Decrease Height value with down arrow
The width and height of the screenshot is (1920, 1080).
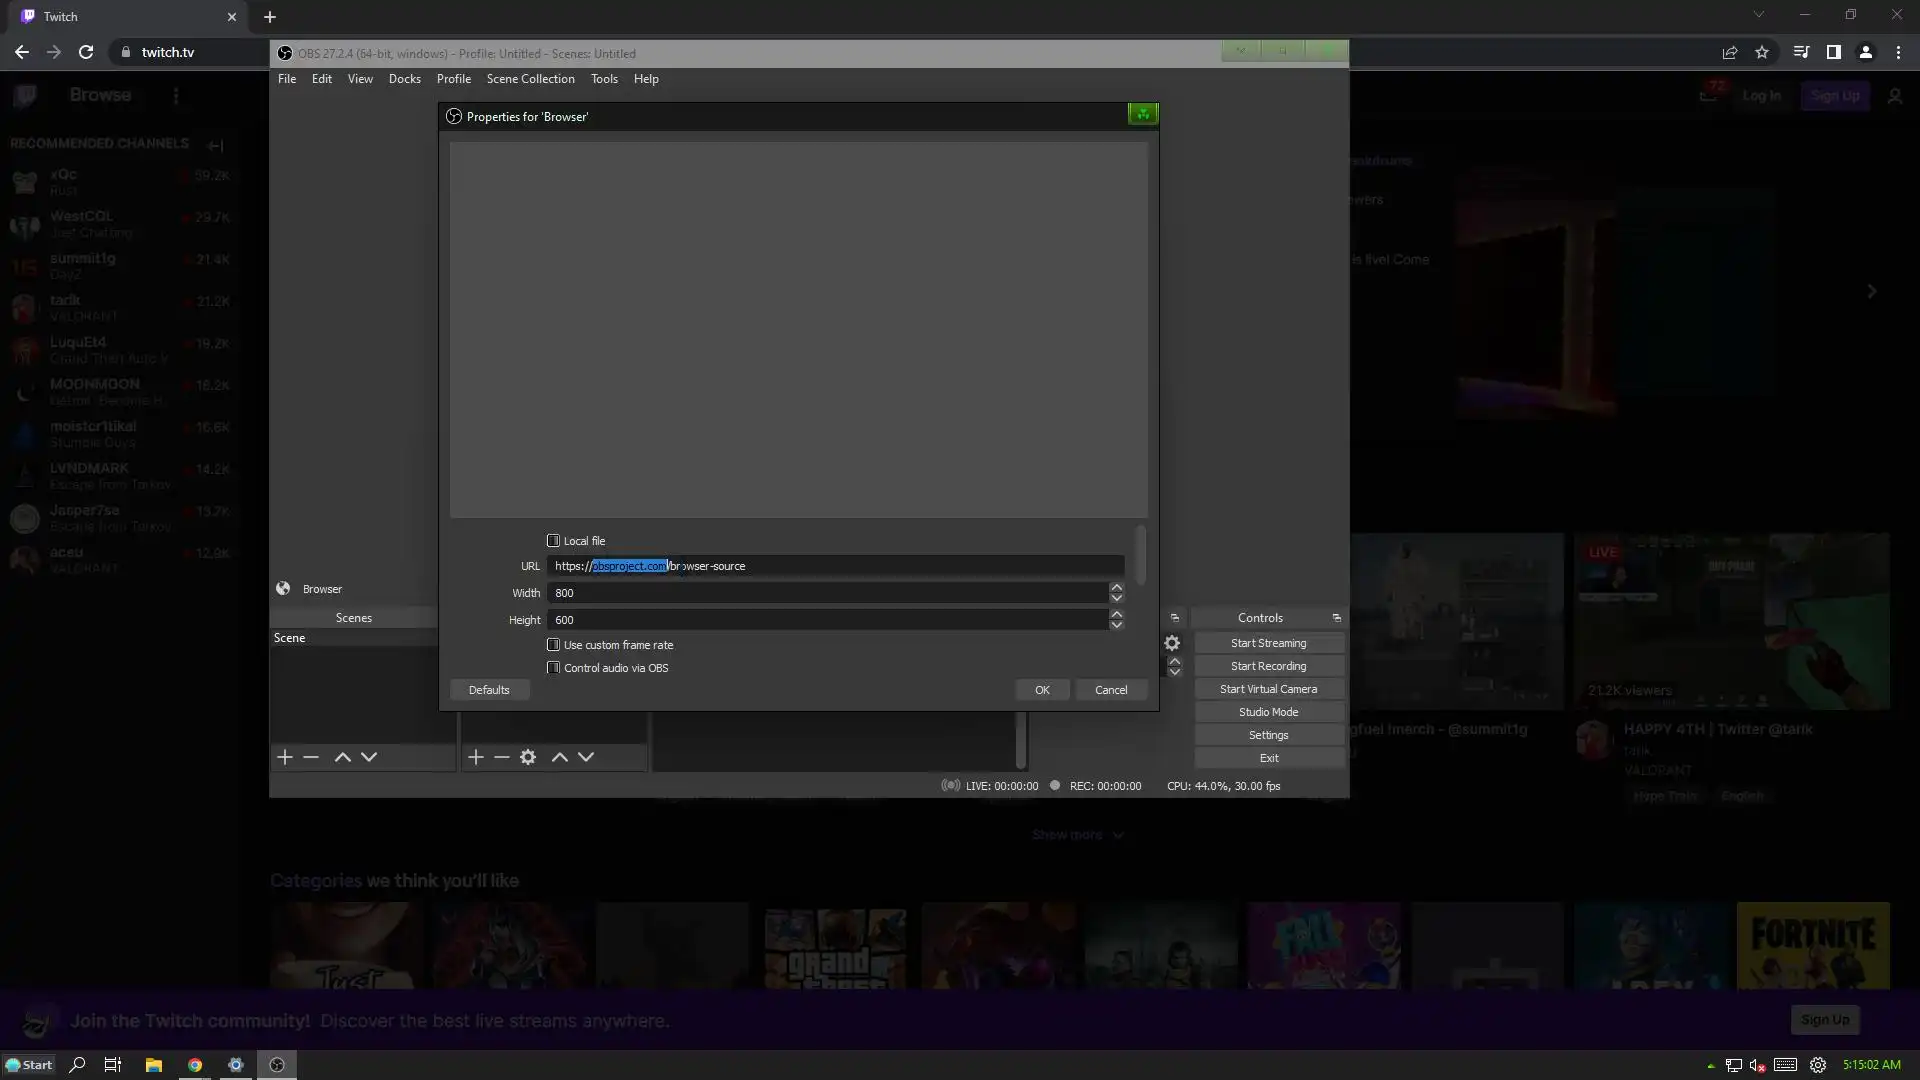(x=1116, y=625)
